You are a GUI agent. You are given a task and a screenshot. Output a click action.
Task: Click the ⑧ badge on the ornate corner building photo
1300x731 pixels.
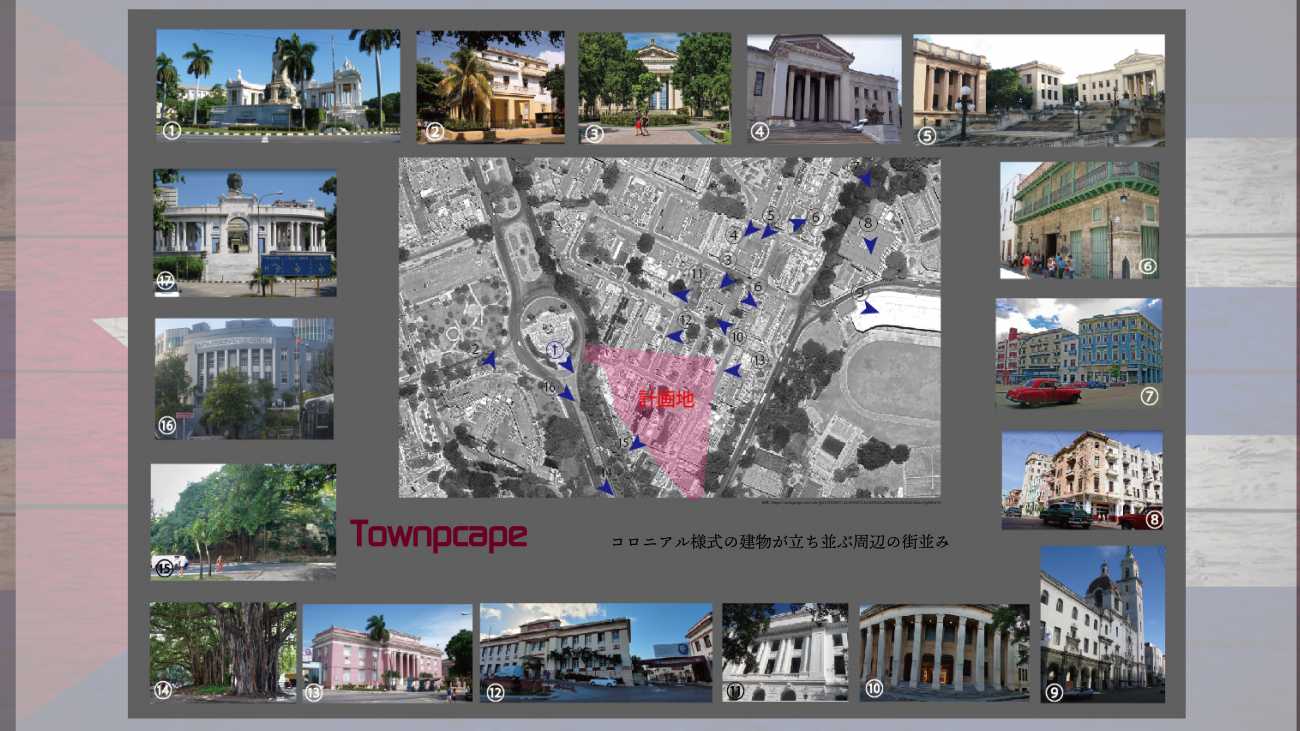(1155, 520)
